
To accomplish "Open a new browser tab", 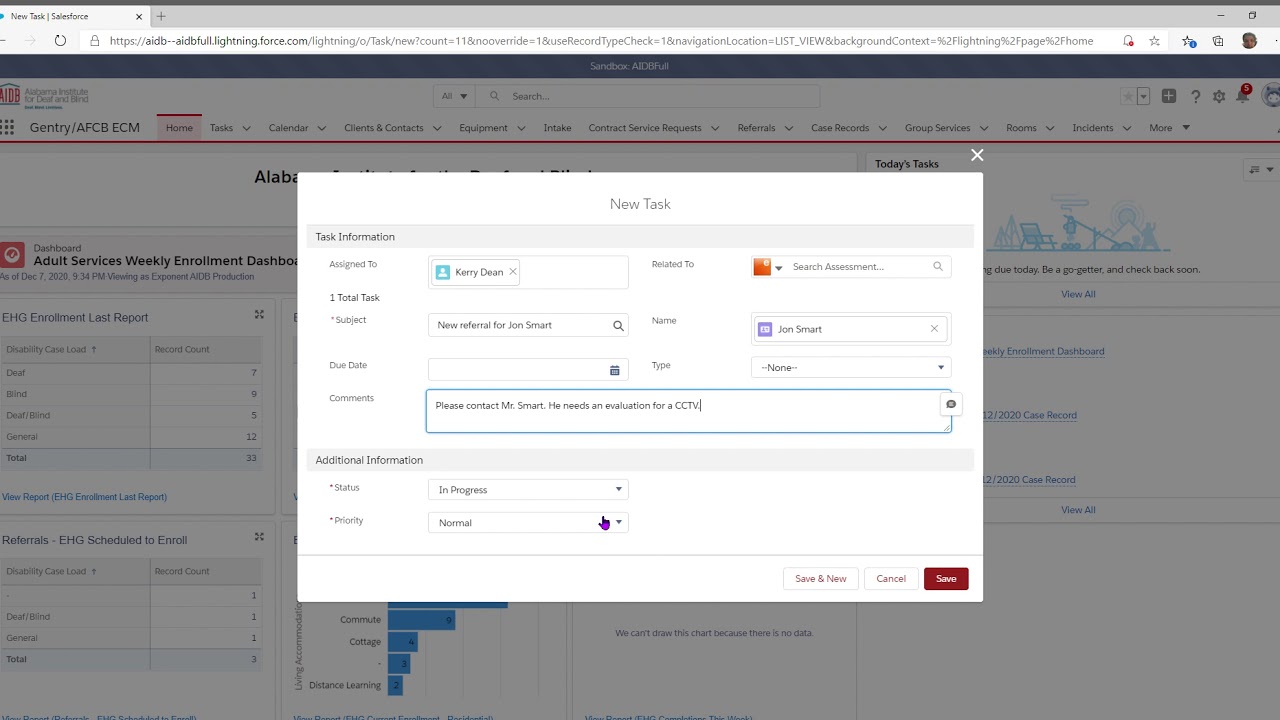I will (x=161, y=16).
